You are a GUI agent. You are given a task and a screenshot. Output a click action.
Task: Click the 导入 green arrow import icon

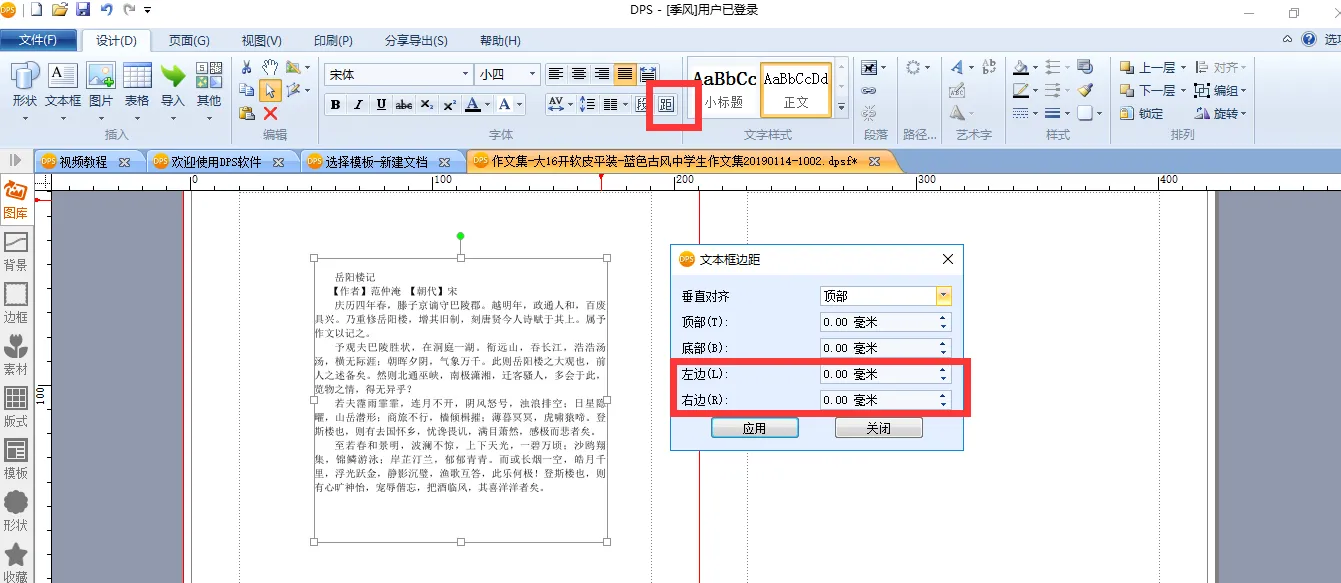point(173,84)
